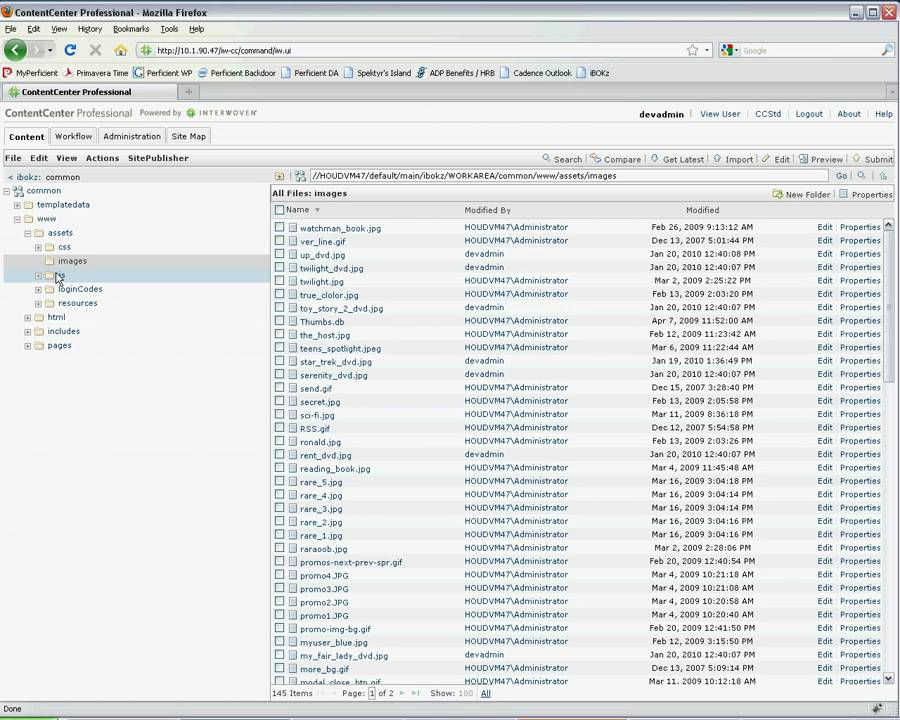Screen dimensions: 900x720
Task: Collapse the assets folder node
Action: 28,234
